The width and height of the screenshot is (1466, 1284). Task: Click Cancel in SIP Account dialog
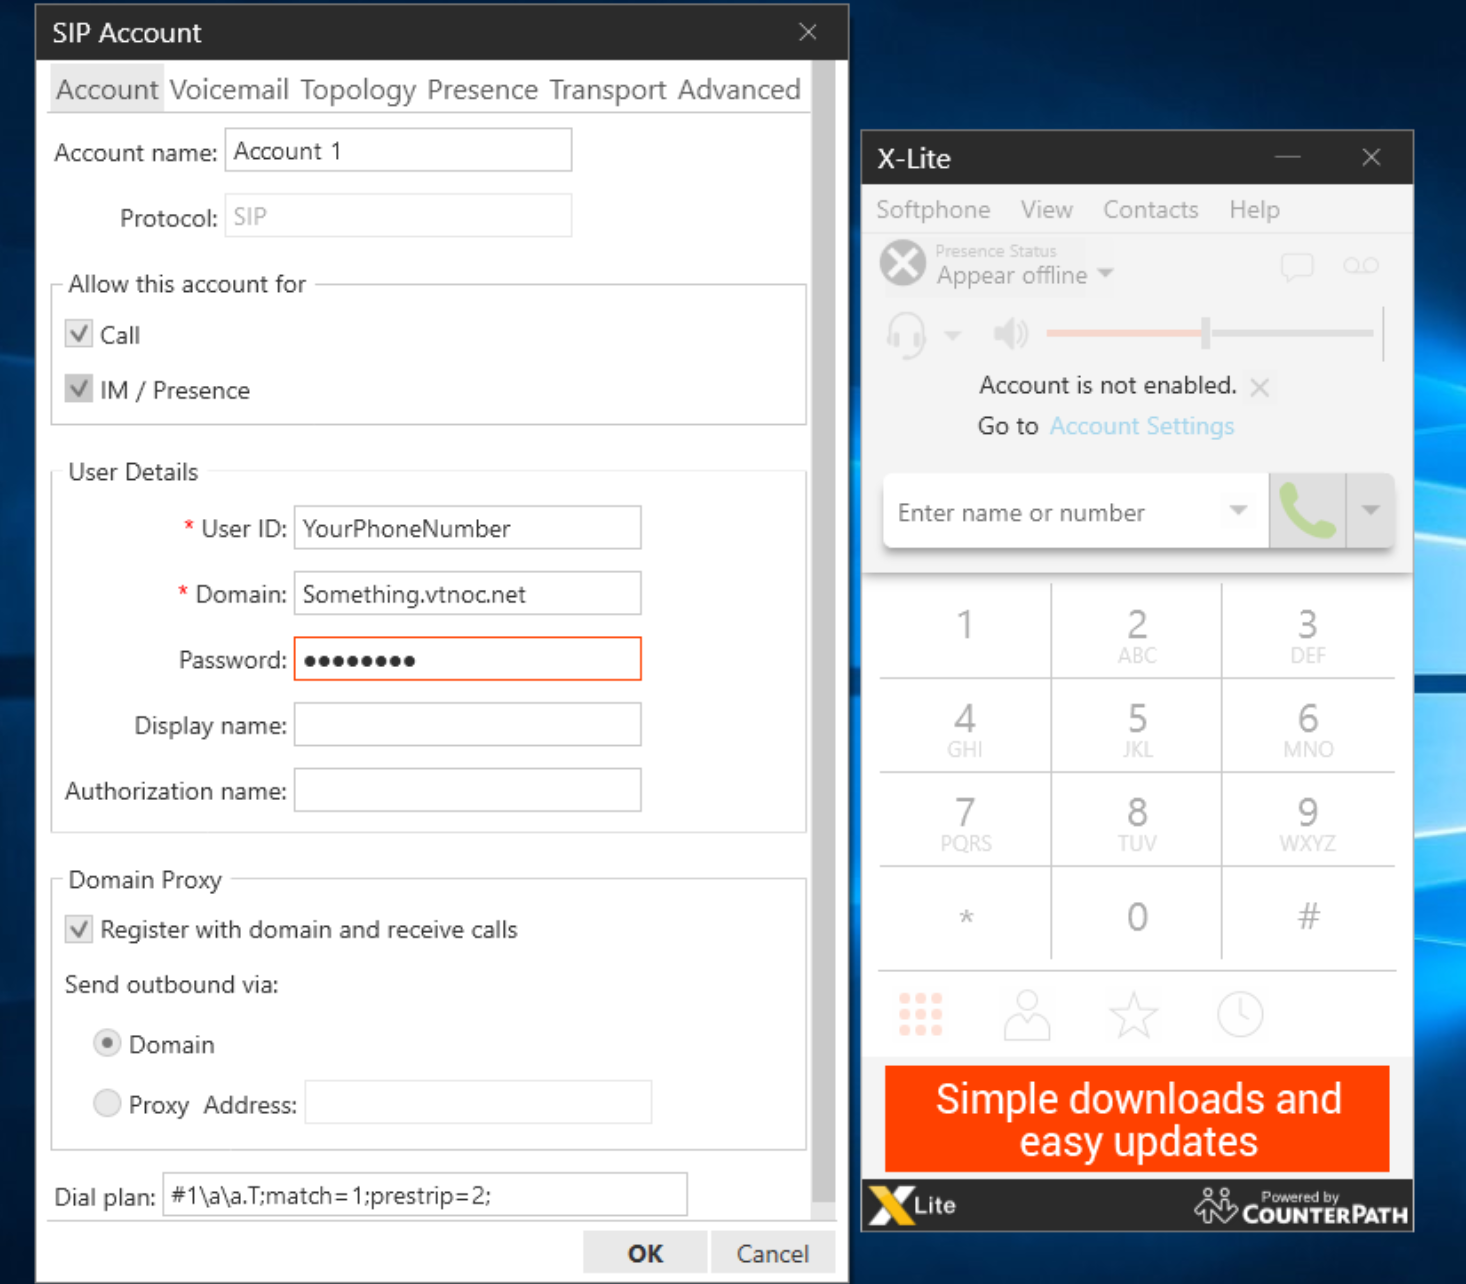click(x=772, y=1253)
